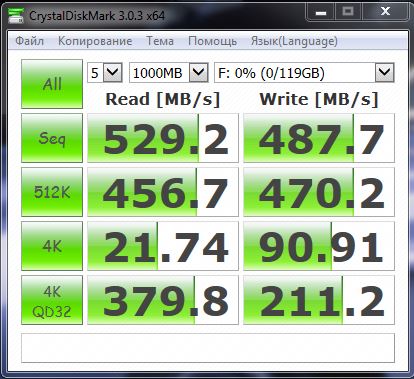This screenshot has height=379, width=414.
Task: Open the test count dropdown showing 5
Action: click(x=105, y=72)
